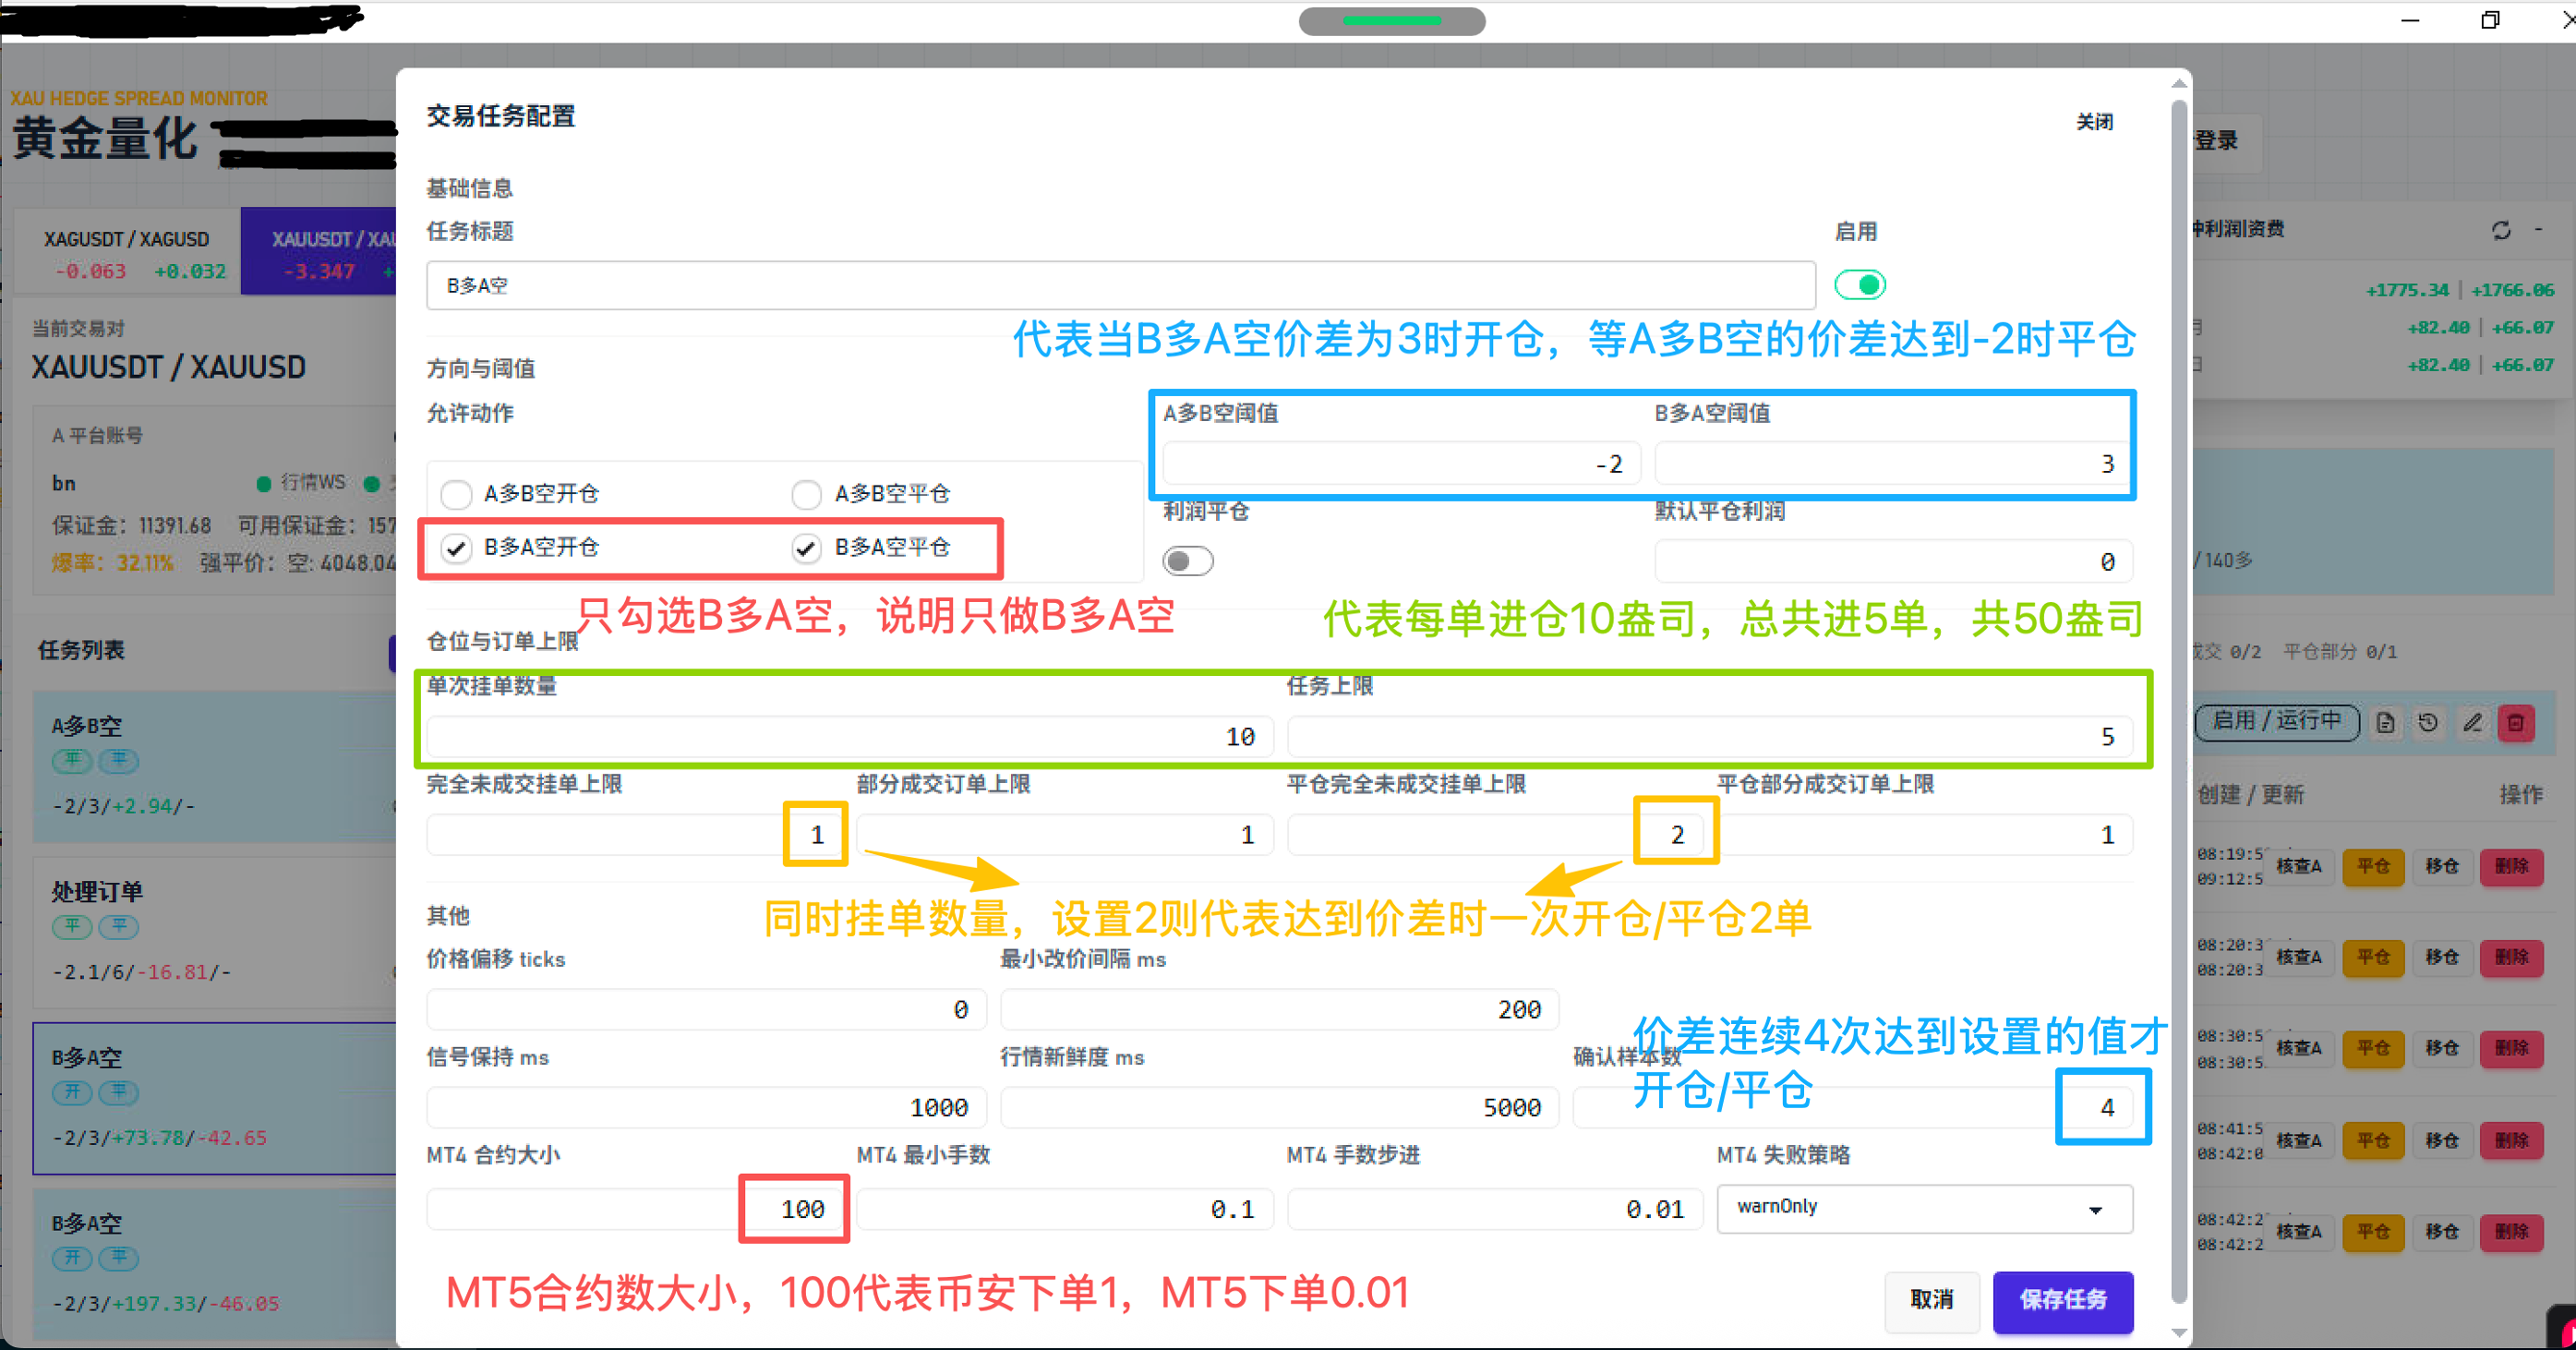Screen dimensions: 2576x1350
Task: Click the 启用 / 运行中 status pill
Action: pos(2277,721)
